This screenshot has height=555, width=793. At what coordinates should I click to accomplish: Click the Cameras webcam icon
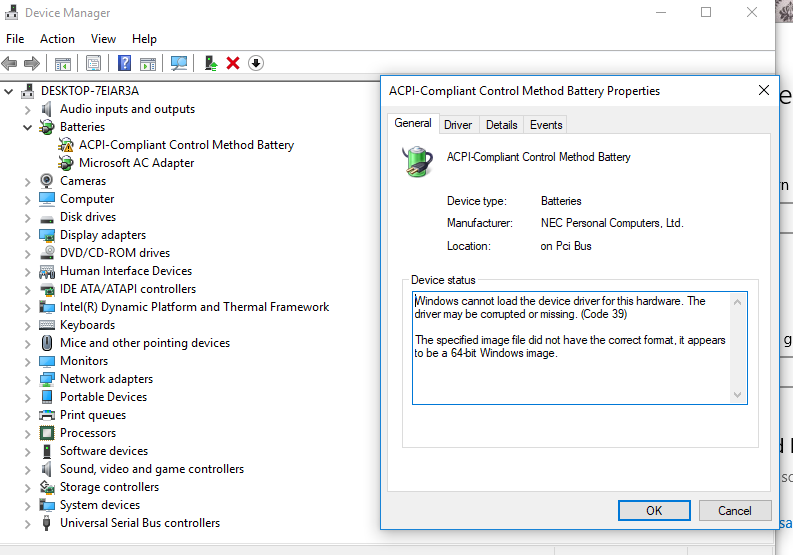(x=47, y=181)
